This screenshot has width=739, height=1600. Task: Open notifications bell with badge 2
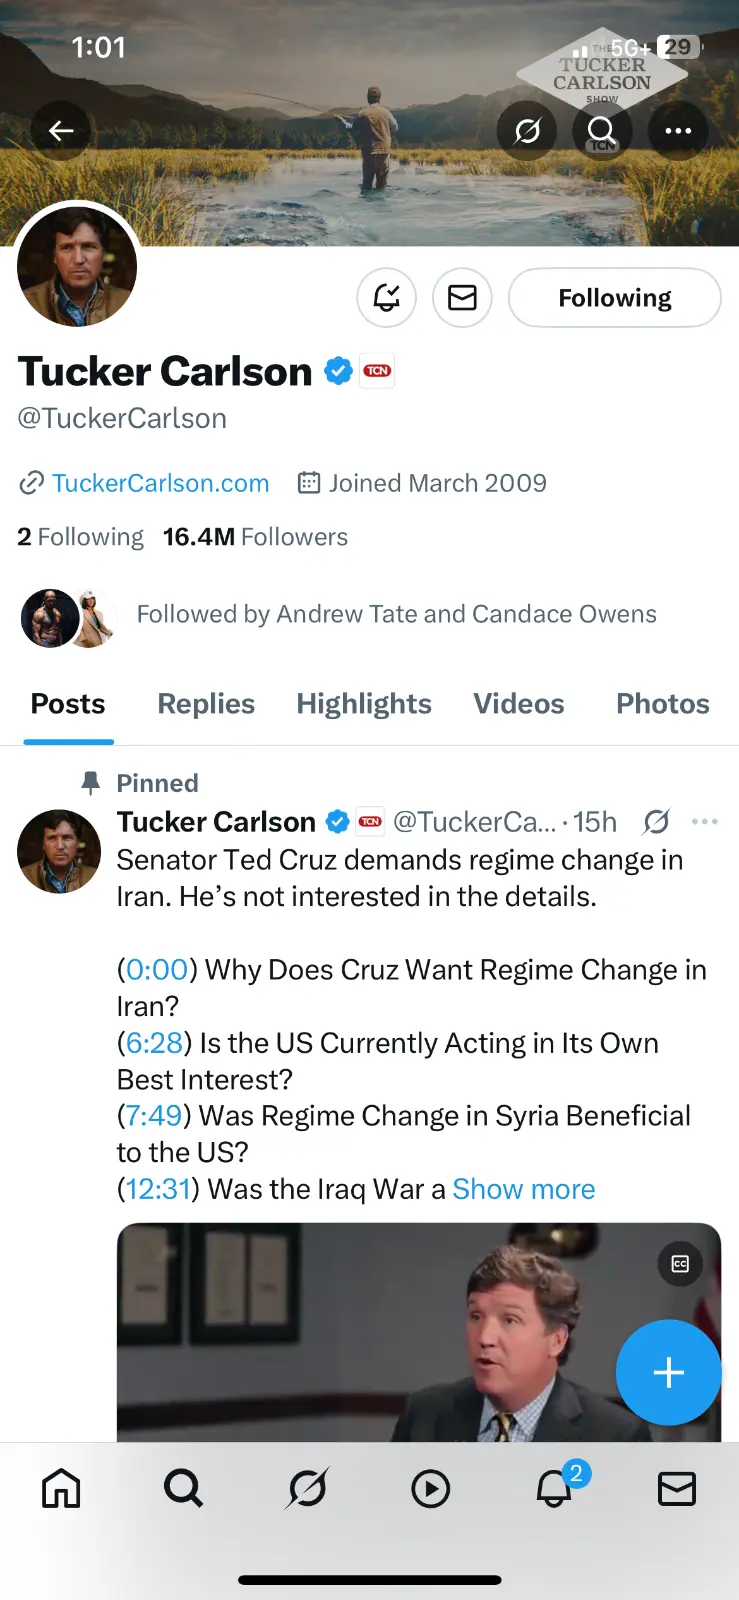(x=554, y=1488)
